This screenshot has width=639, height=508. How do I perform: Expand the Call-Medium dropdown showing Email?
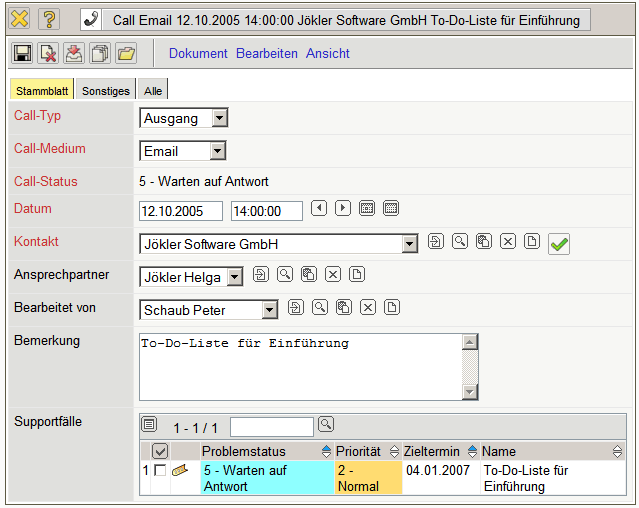click(x=217, y=151)
